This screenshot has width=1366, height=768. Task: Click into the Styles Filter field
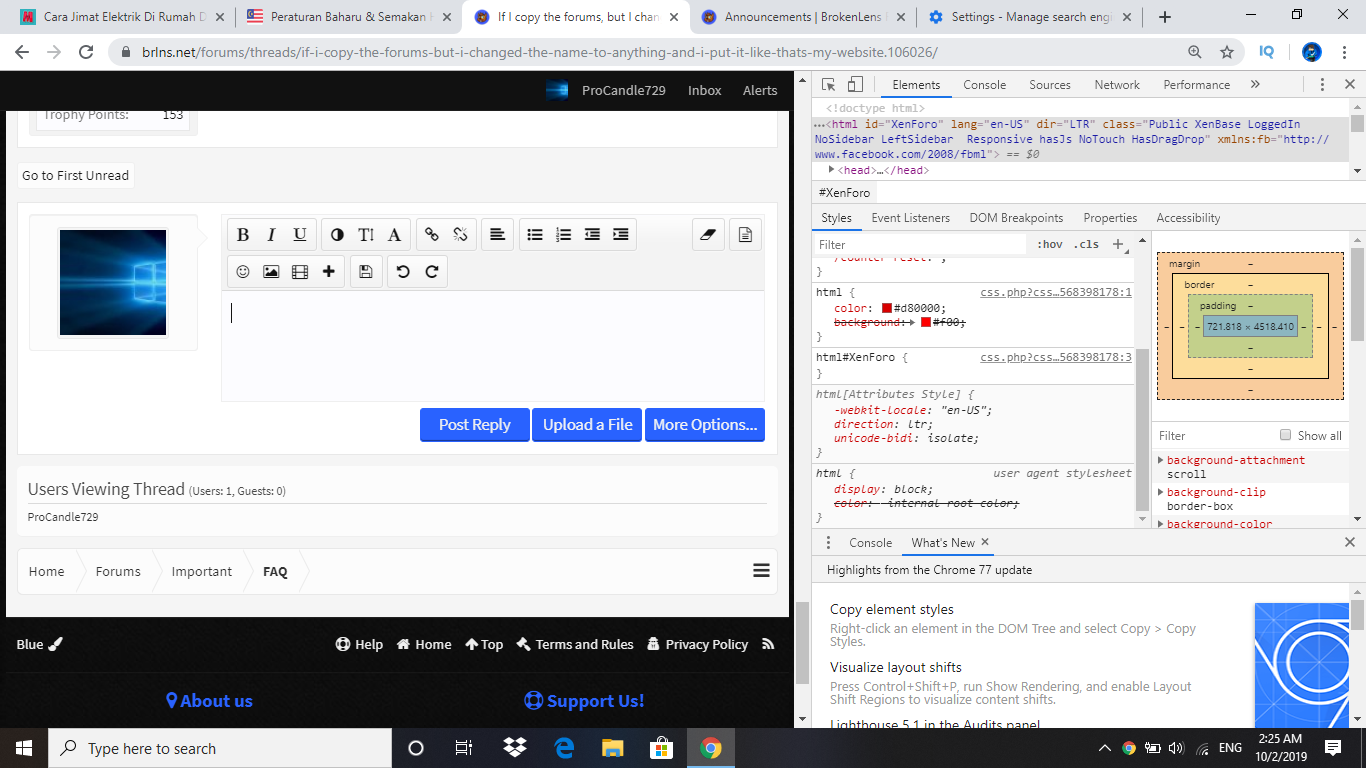tap(920, 244)
